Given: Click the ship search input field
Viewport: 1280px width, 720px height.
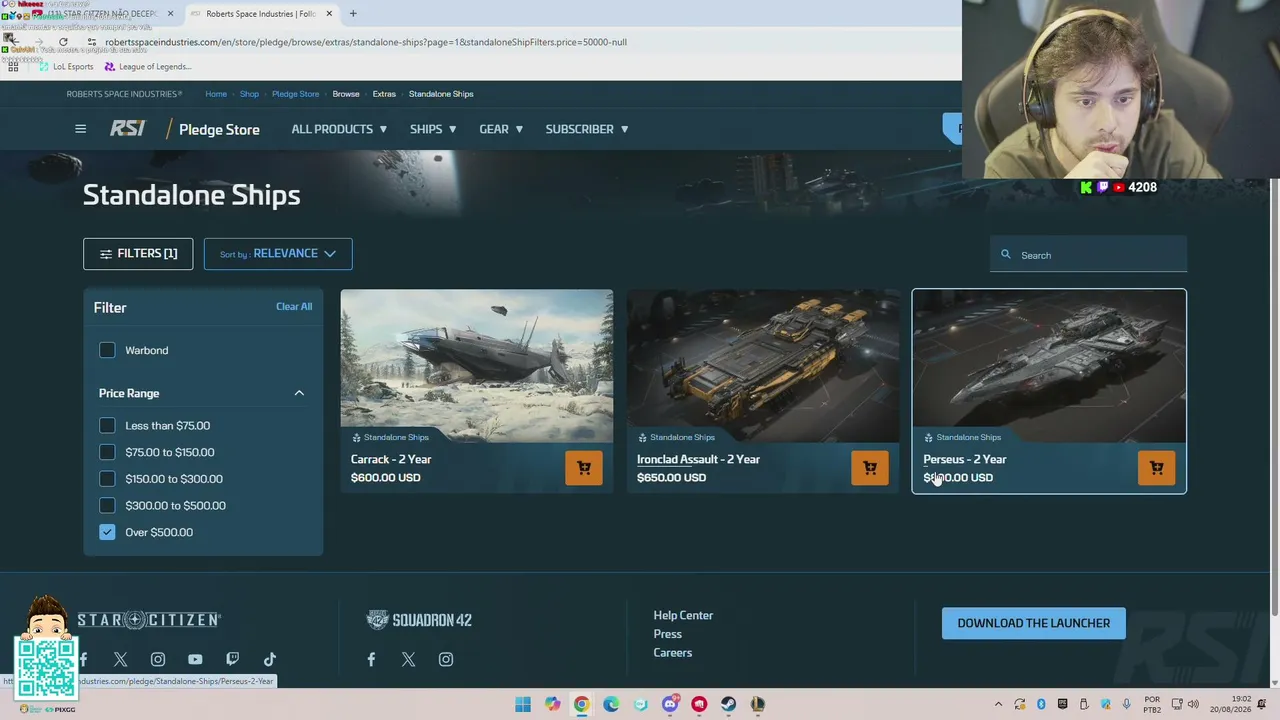Looking at the screenshot, I should tap(1088, 255).
